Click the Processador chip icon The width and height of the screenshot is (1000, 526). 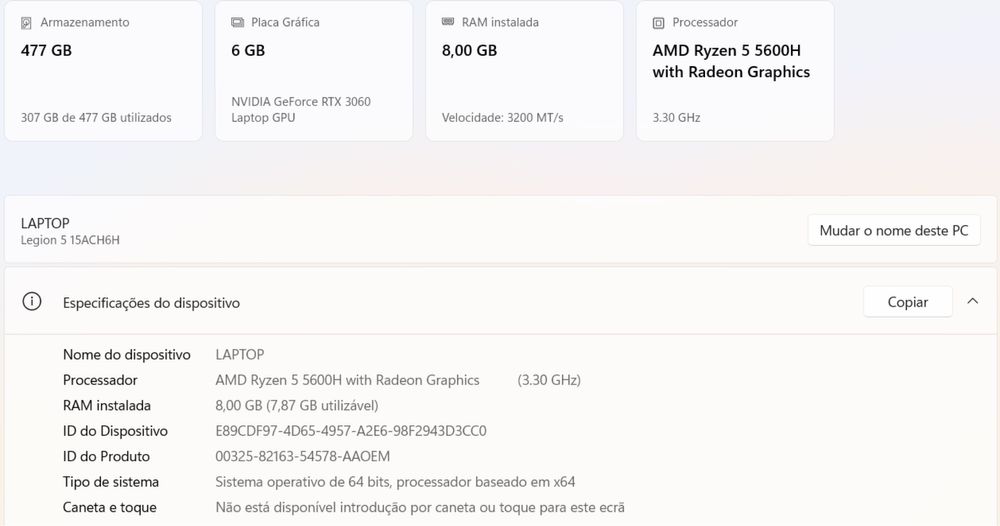tap(658, 22)
